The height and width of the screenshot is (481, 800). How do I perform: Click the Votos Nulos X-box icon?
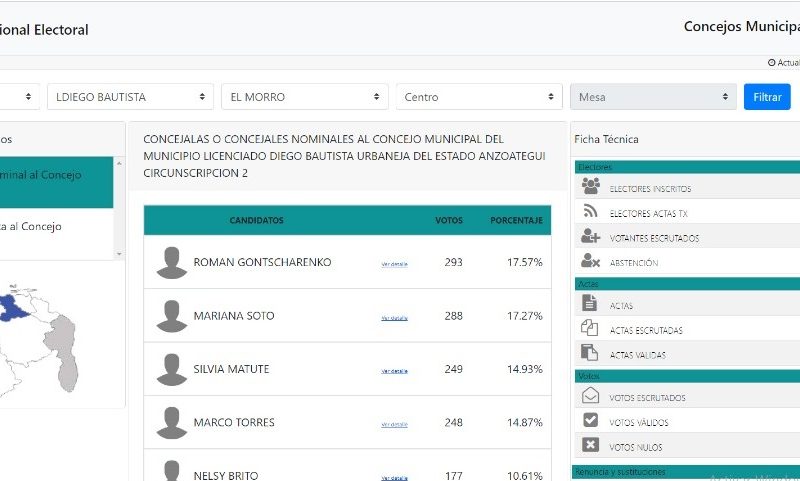coord(590,445)
